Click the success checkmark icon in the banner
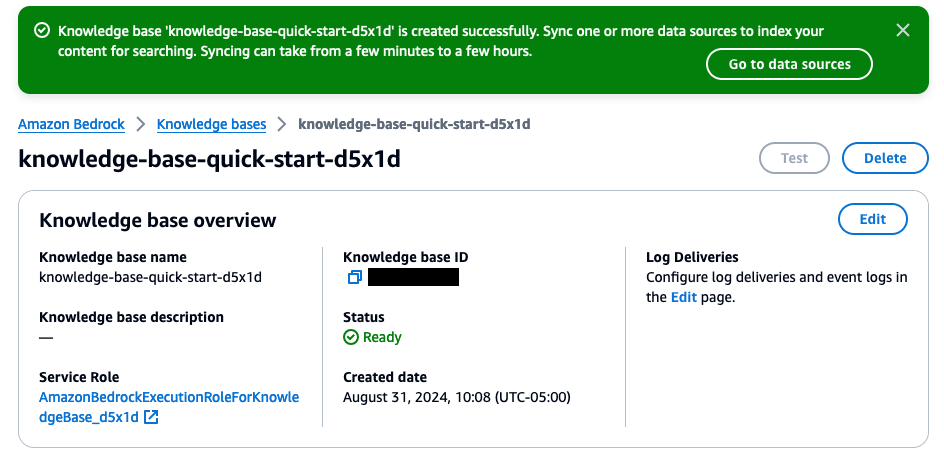This screenshot has width=944, height=453. (41, 31)
